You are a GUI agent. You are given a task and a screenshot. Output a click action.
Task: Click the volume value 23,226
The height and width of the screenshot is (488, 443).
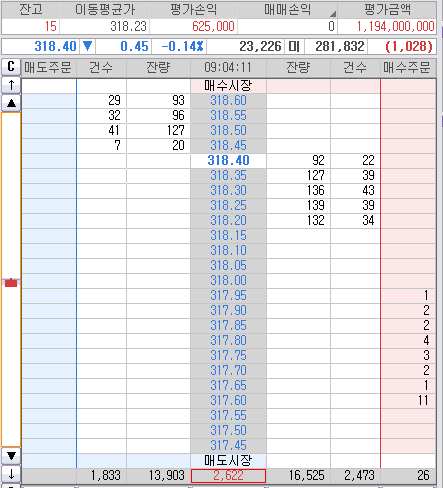246,46
